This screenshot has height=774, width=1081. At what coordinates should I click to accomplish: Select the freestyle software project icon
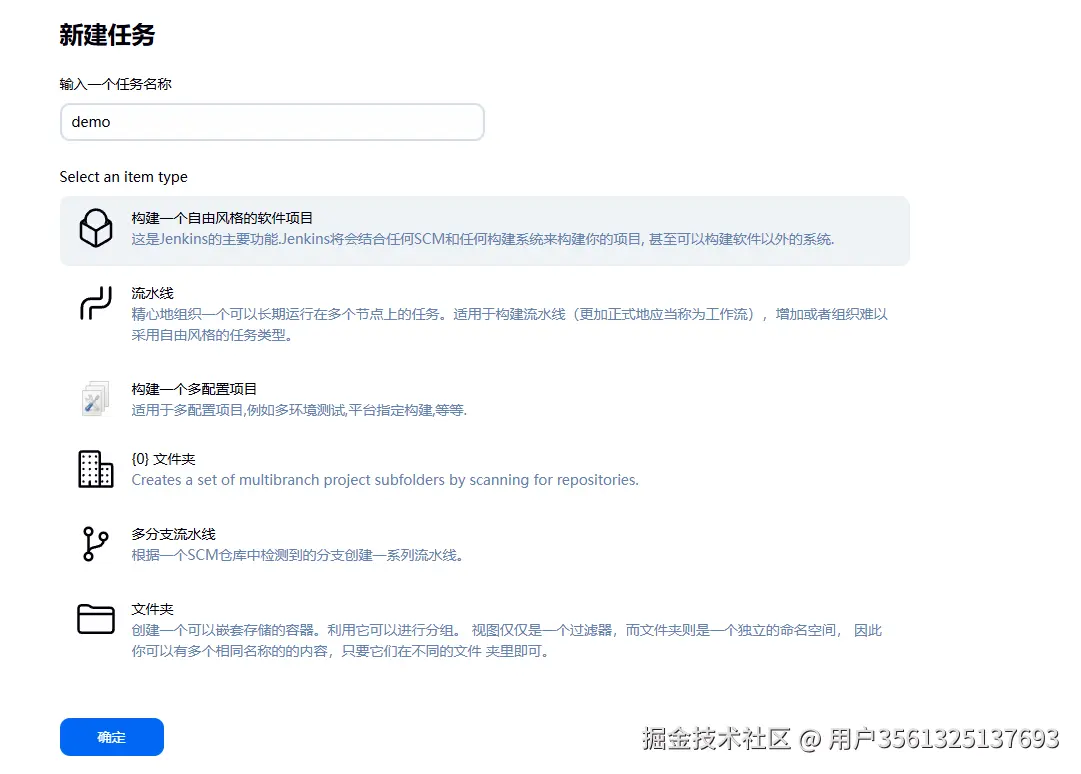(x=96, y=229)
